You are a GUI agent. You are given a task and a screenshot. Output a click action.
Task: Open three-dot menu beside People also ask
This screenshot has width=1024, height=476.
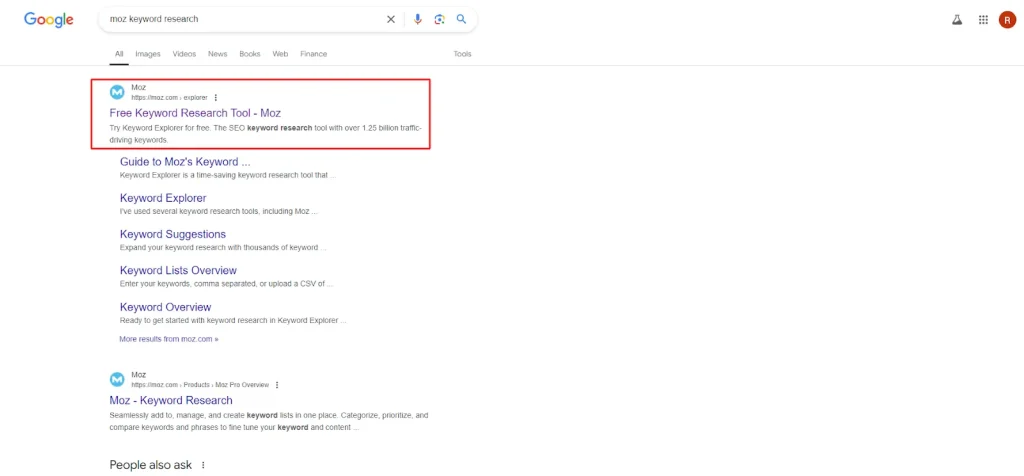point(203,466)
